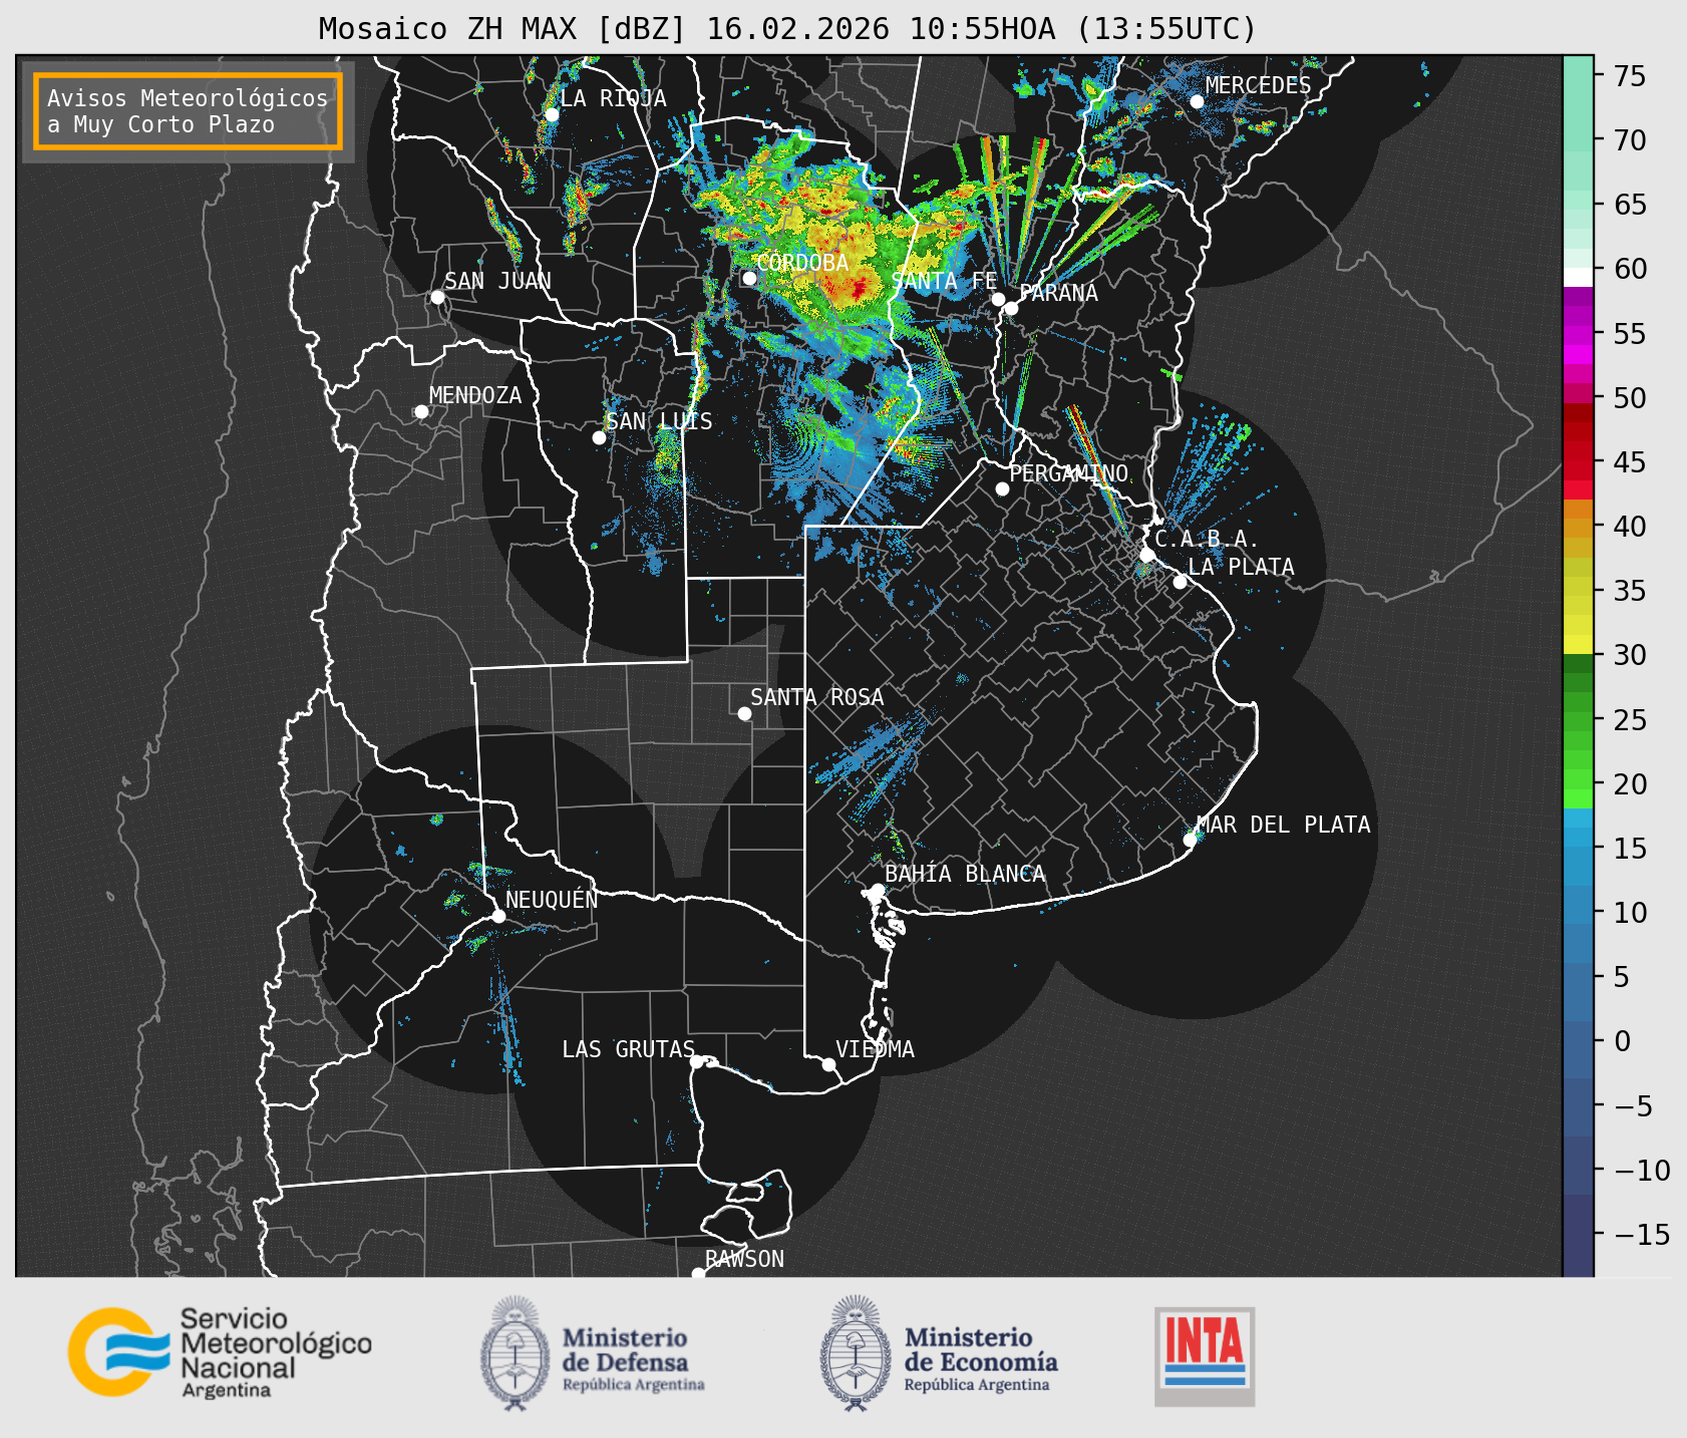This screenshot has height=1438, width=1687.
Task: Click the "RAWSON" city label
Action: [745, 1259]
